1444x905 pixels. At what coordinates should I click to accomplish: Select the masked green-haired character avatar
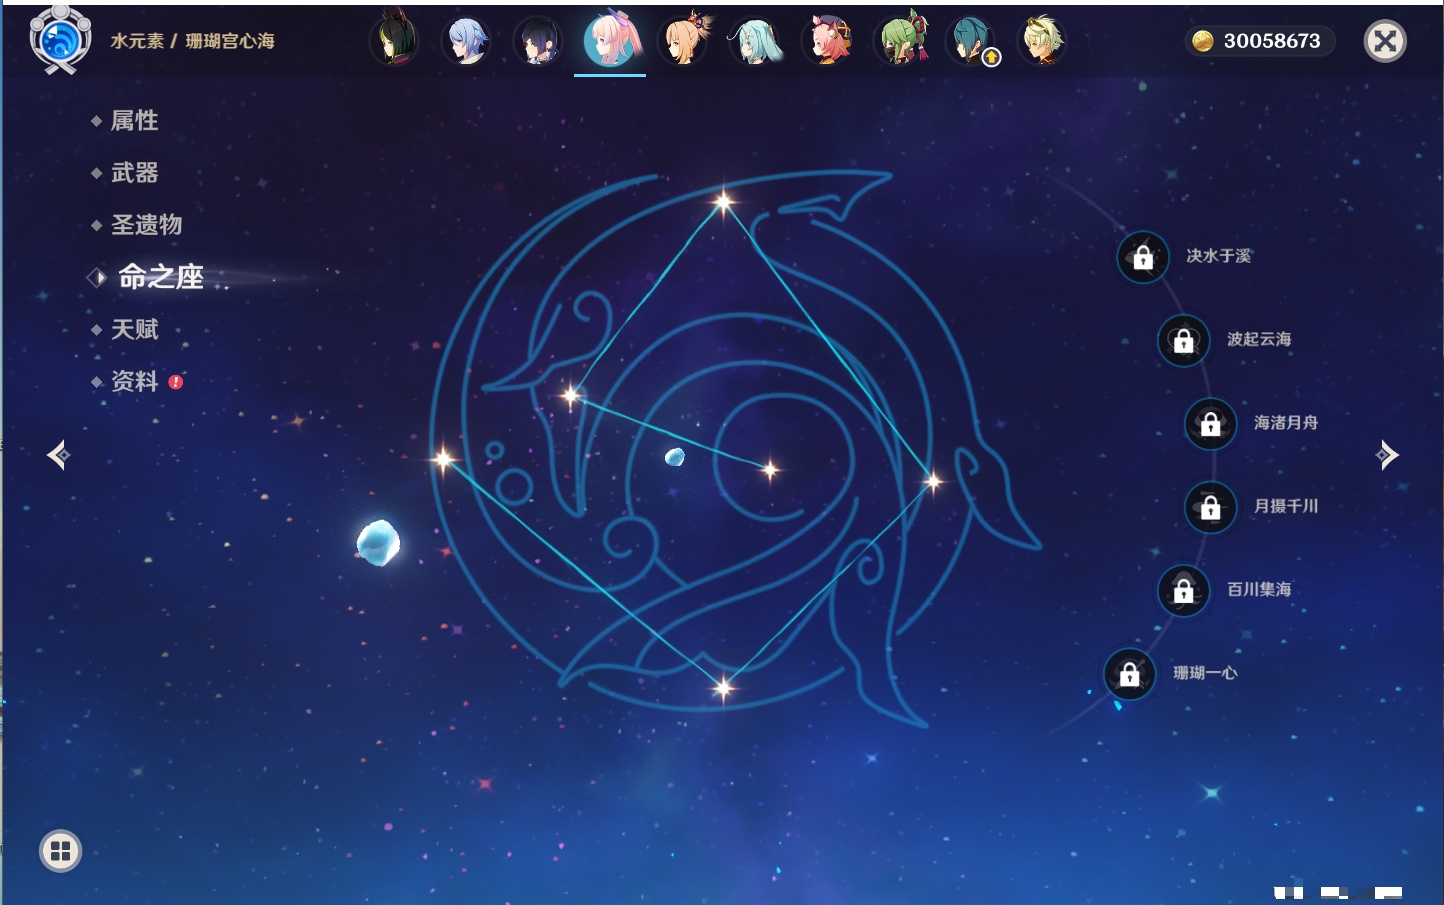click(x=900, y=40)
